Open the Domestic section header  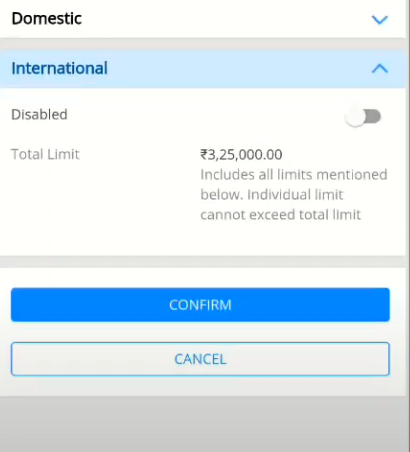tap(203, 19)
